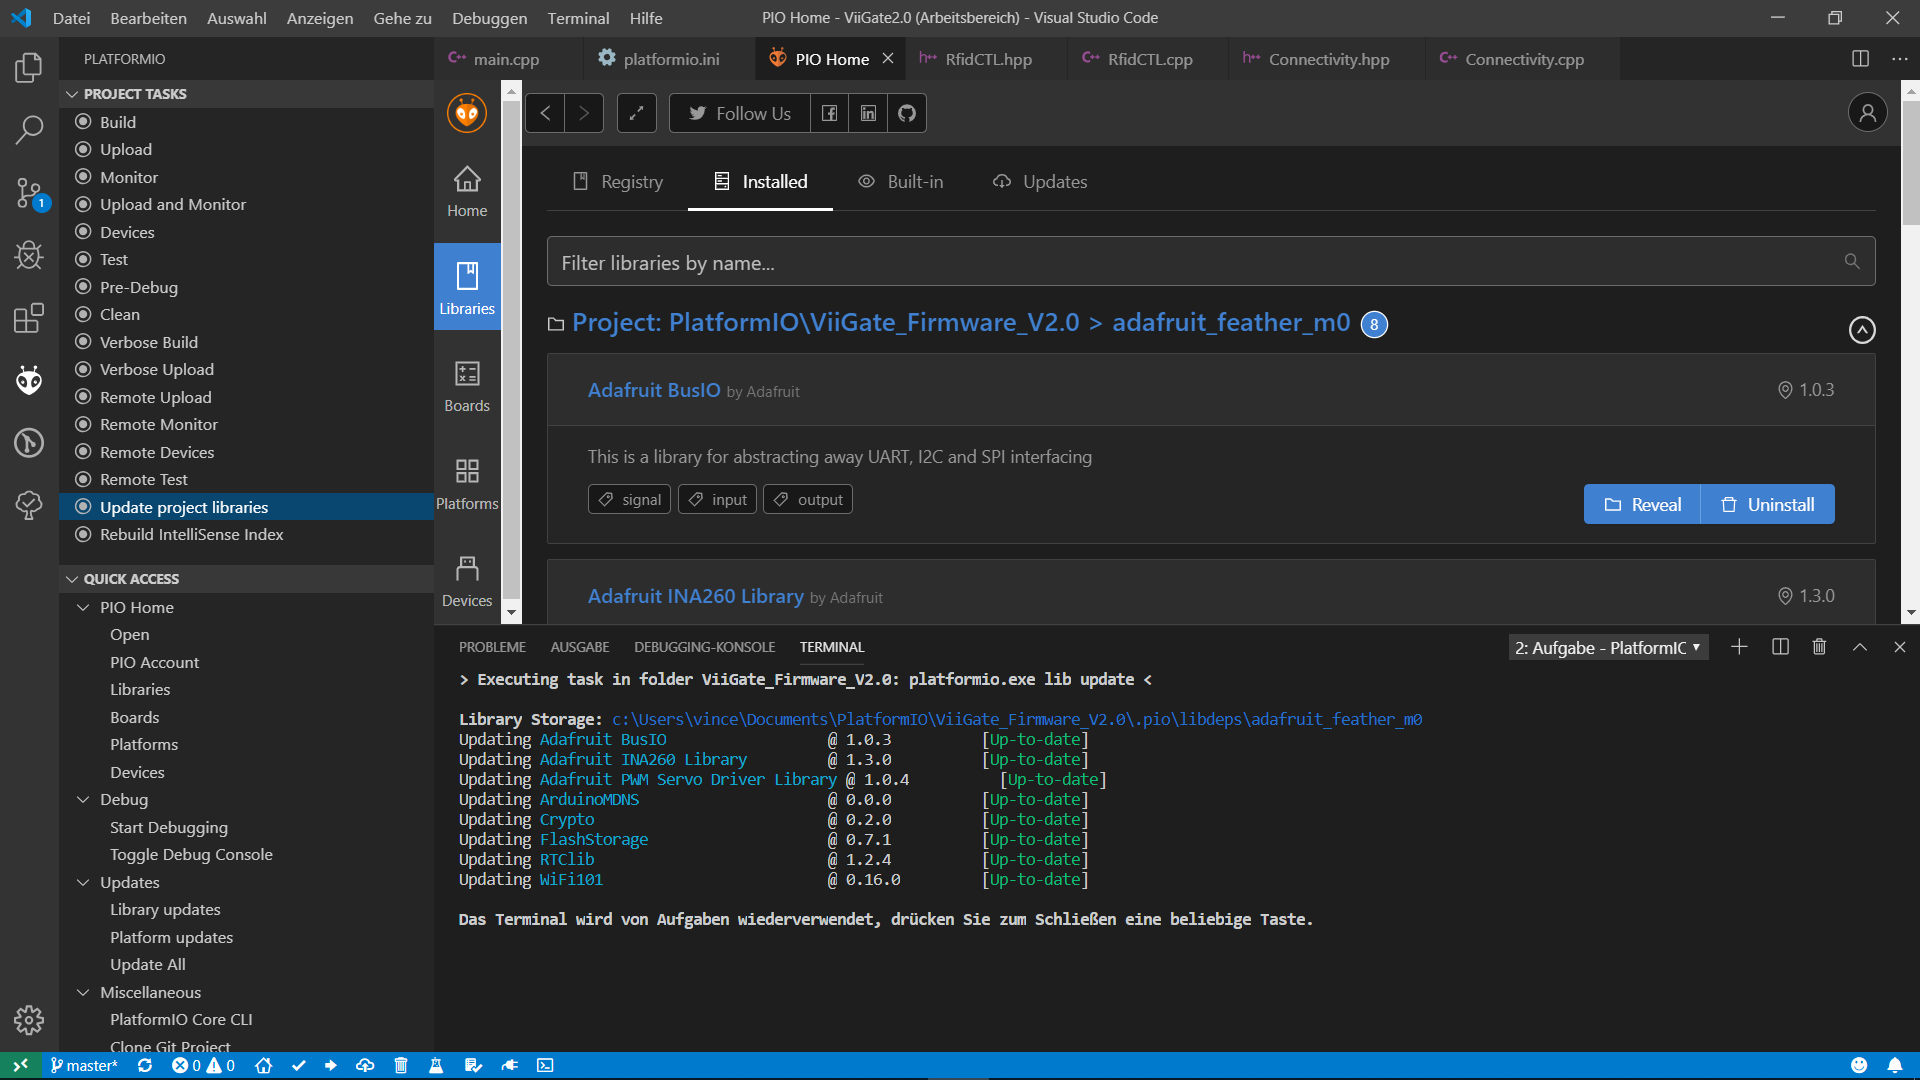Build the project via the status bar checkmark

(x=298, y=1065)
